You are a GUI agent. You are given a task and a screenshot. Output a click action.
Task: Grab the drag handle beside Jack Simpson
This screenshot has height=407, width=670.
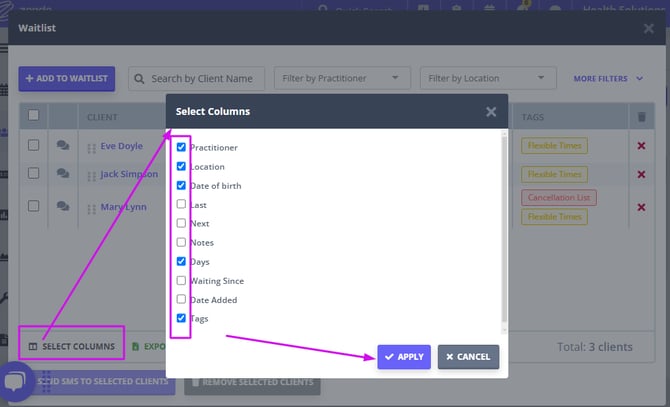91,176
